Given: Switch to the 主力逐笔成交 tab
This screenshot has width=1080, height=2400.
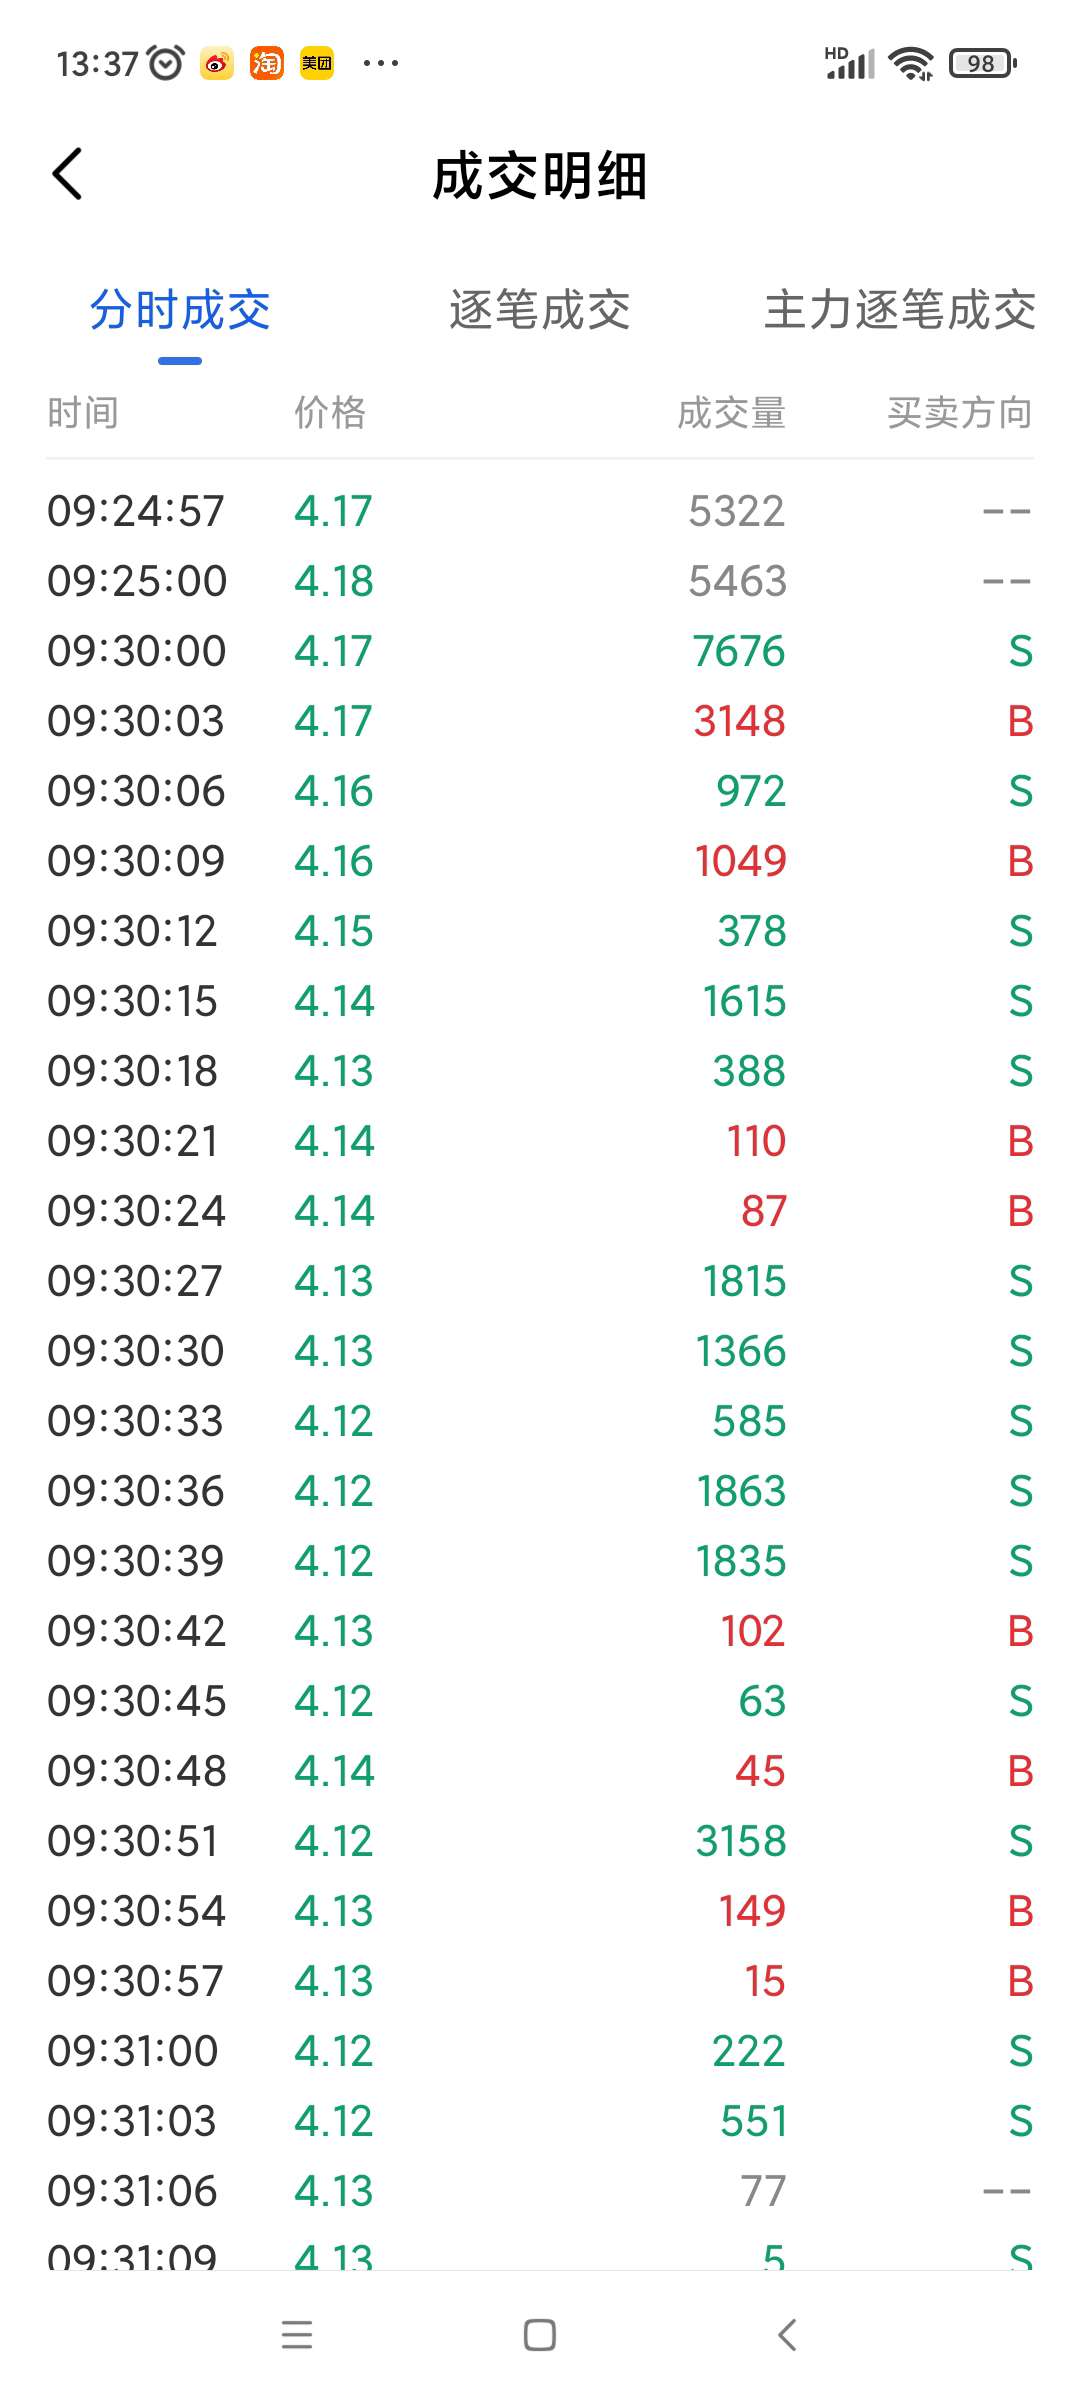Looking at the screenshot, I should tap(900, 310).
